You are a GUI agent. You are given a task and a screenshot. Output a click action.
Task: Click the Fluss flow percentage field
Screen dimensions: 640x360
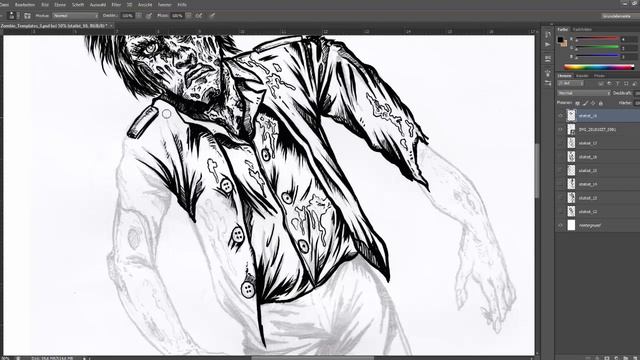(177, 16)
